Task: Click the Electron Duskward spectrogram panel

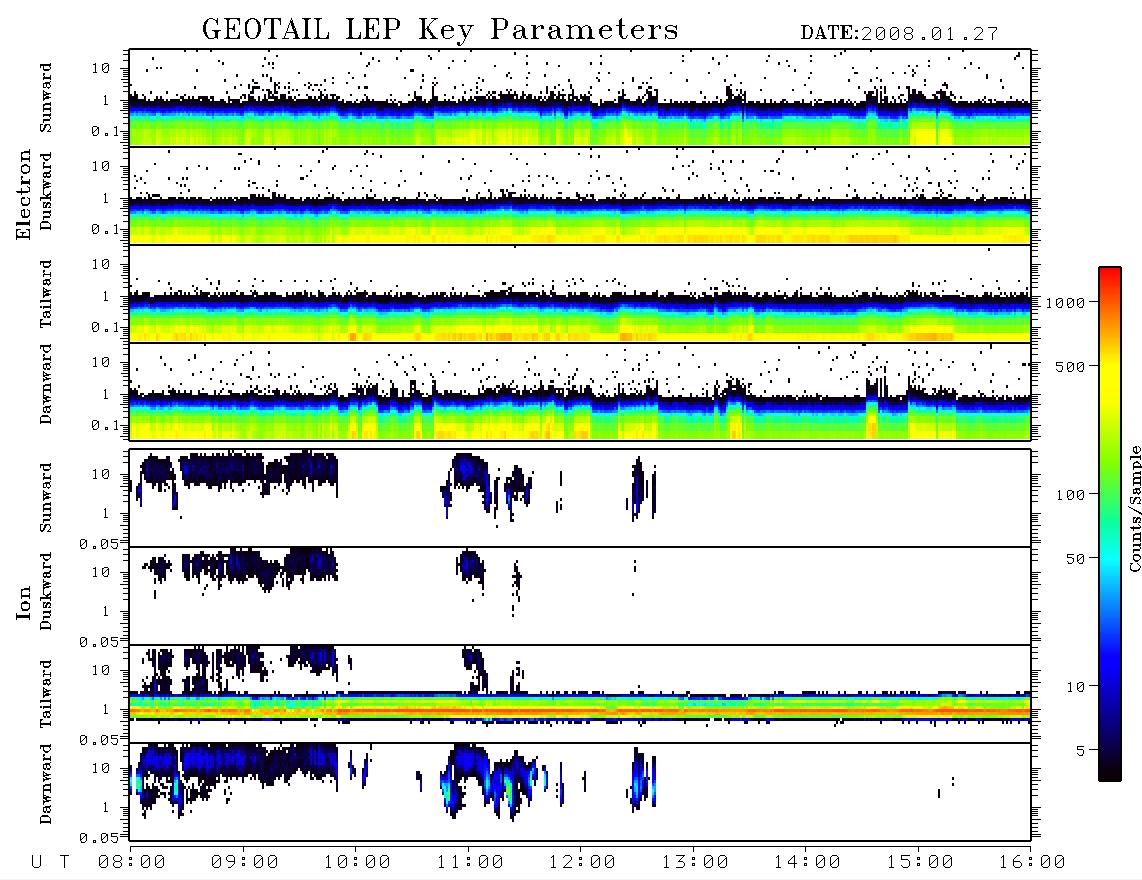Action: (580, 195)
